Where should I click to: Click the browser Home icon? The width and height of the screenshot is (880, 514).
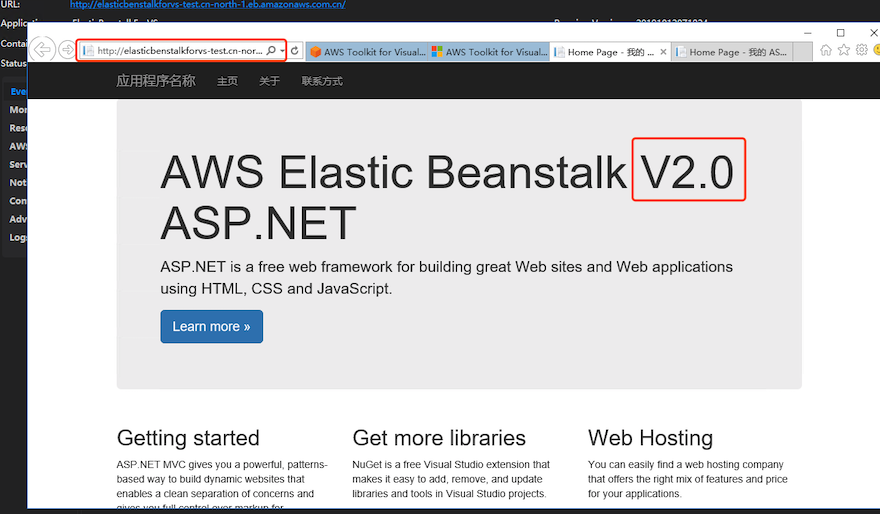(826, 50)
